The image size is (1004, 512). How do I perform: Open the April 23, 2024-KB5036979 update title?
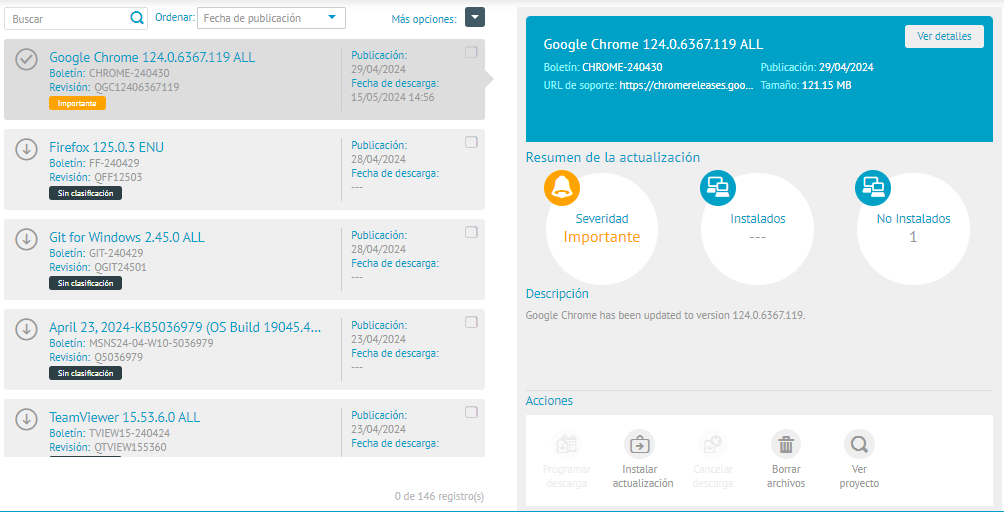coord(185,328)
